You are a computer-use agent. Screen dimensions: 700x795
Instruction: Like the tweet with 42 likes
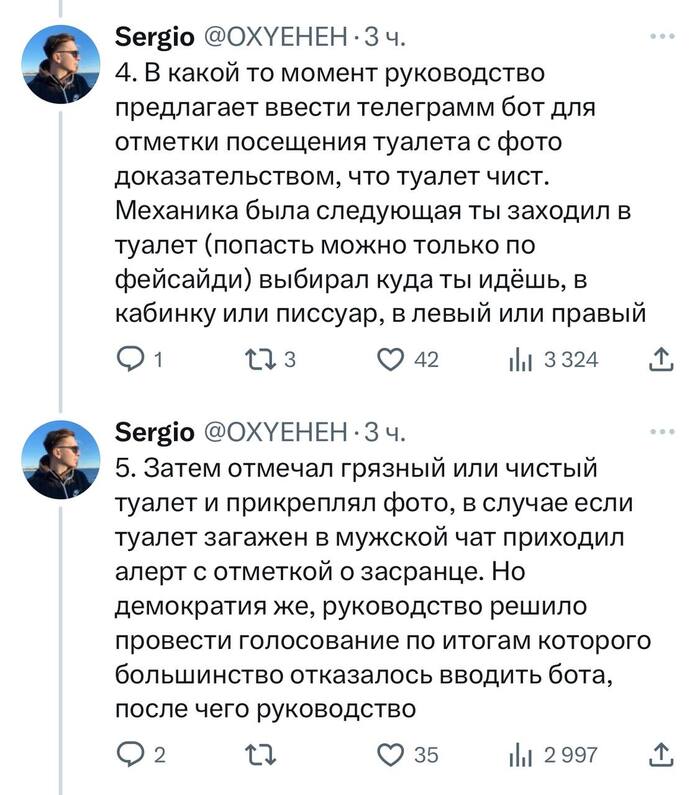pyautogui.click(x=393, y=359)
